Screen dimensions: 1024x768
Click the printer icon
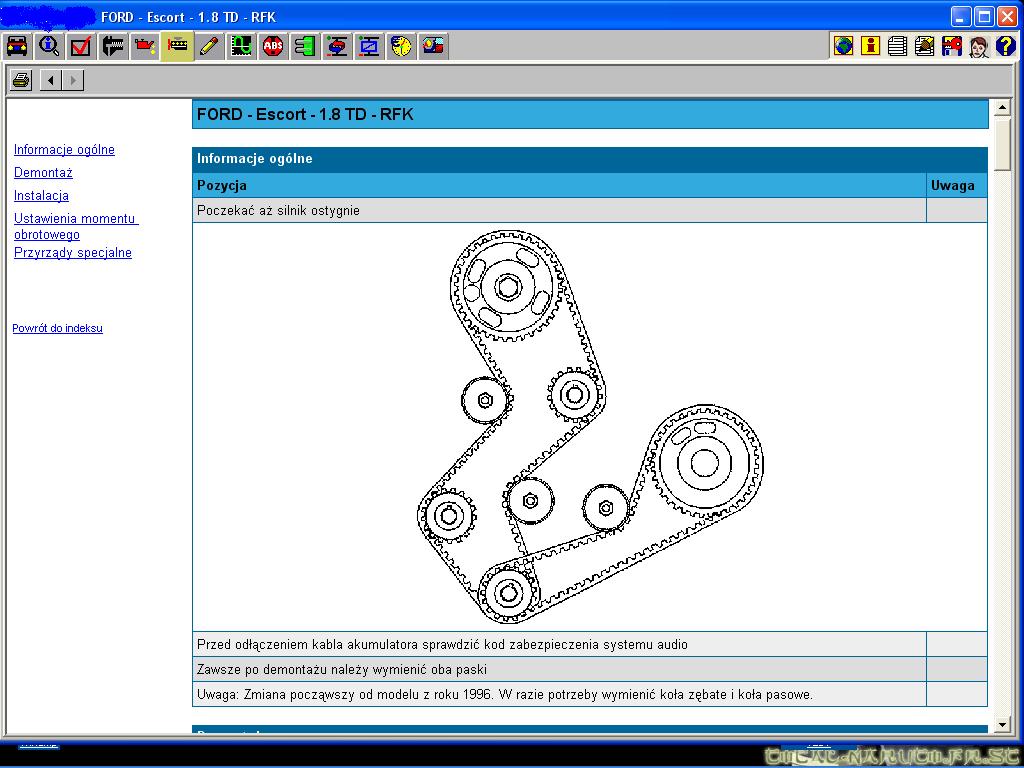tap(21, 80)
